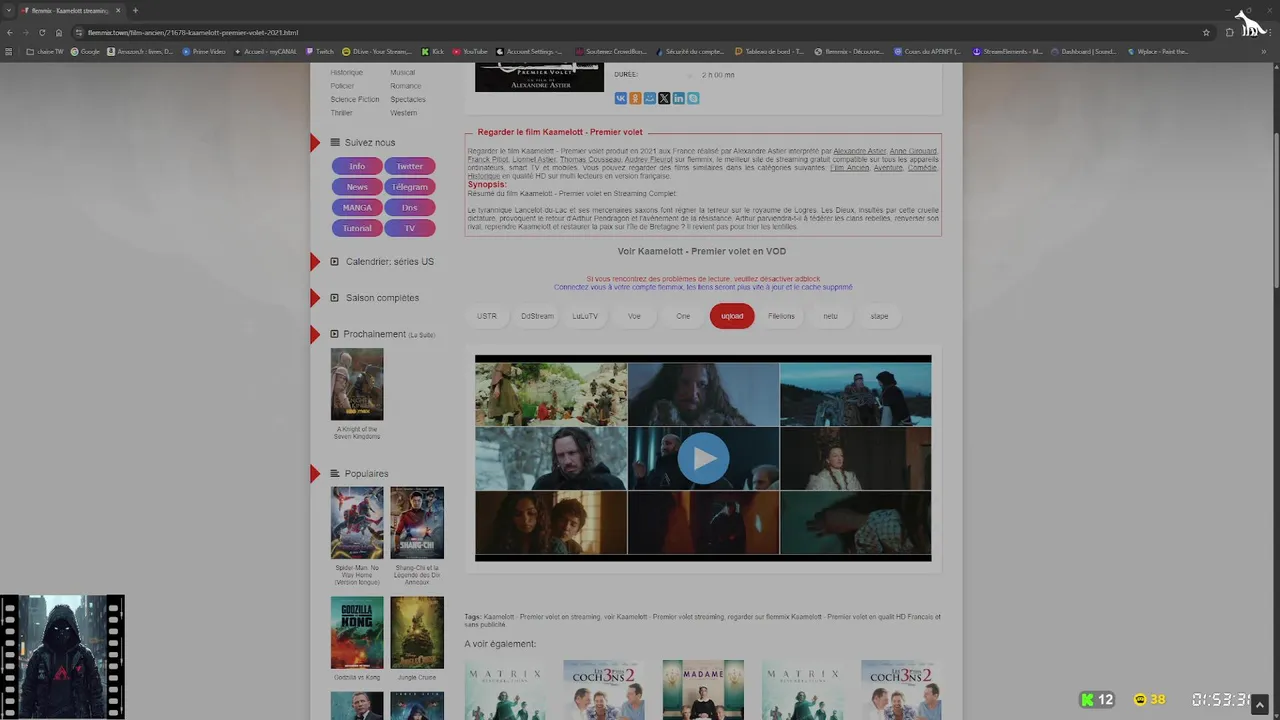Click the Info button

[357, 166]
